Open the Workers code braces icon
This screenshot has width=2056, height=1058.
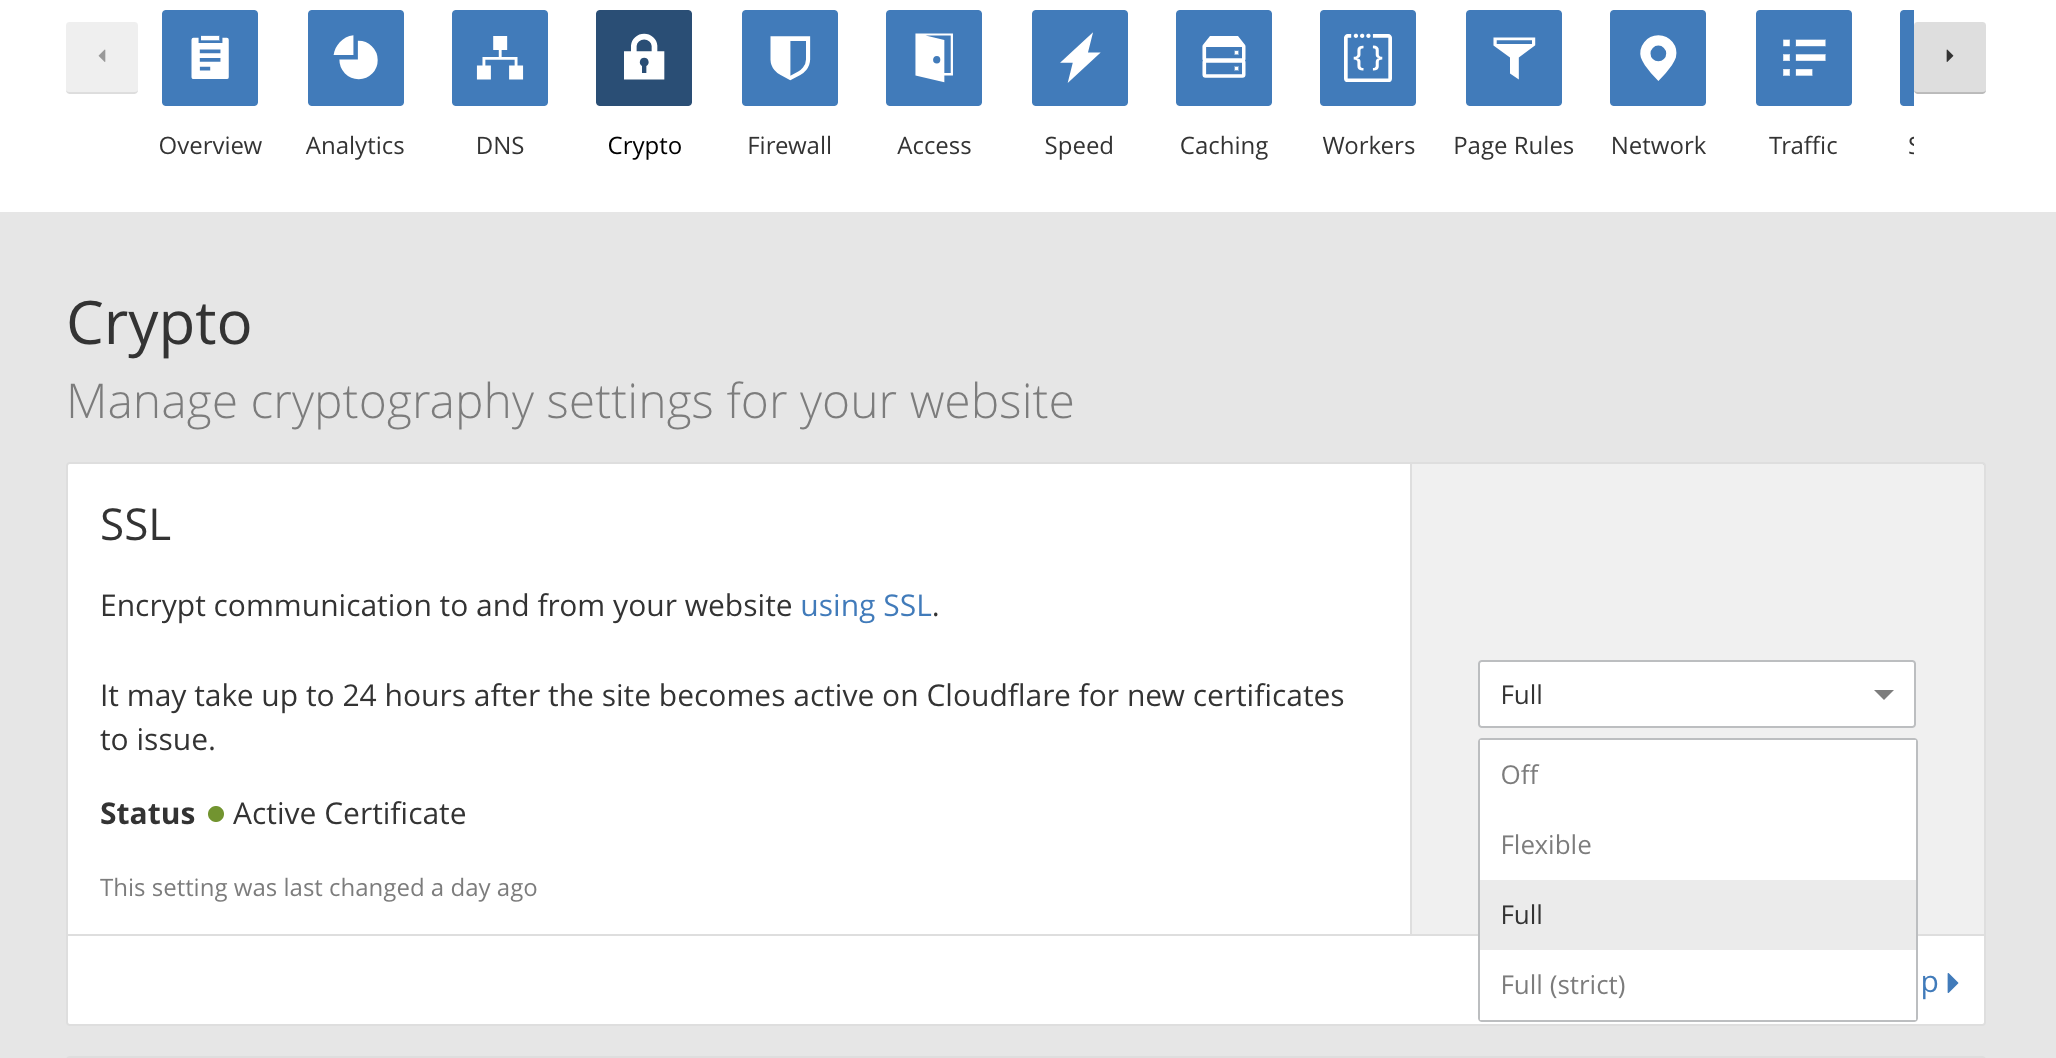[1368, 58]
